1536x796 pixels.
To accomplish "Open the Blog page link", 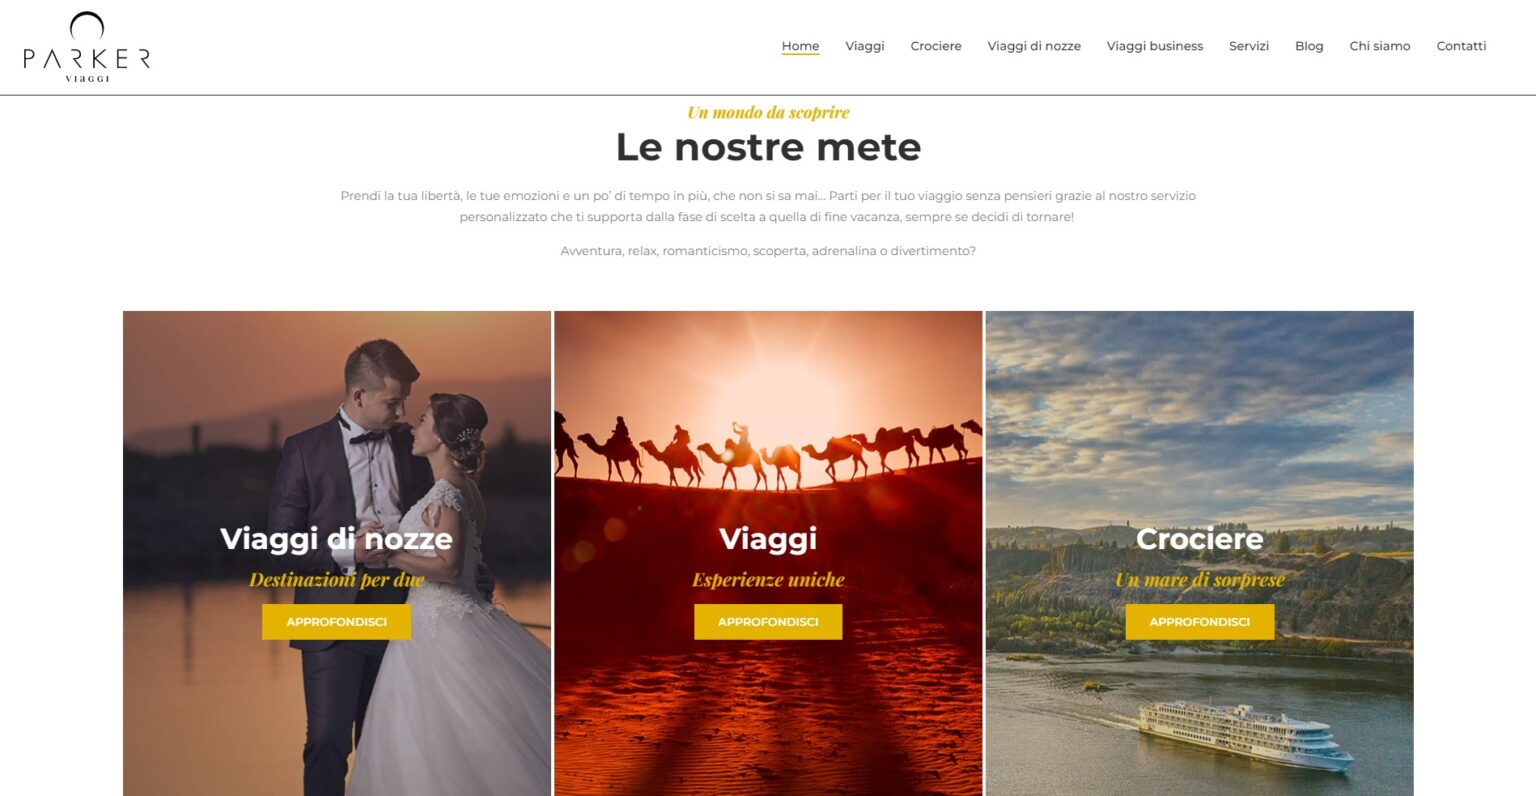I will click(1309, 46).
